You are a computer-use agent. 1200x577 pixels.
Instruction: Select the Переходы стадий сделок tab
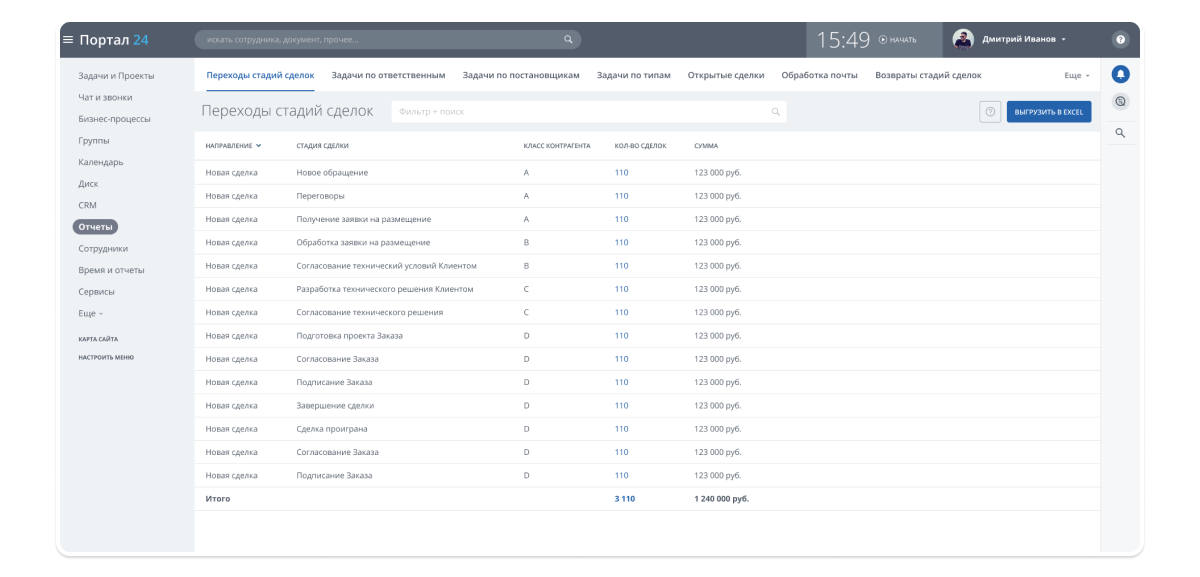[x=260, y=75]
